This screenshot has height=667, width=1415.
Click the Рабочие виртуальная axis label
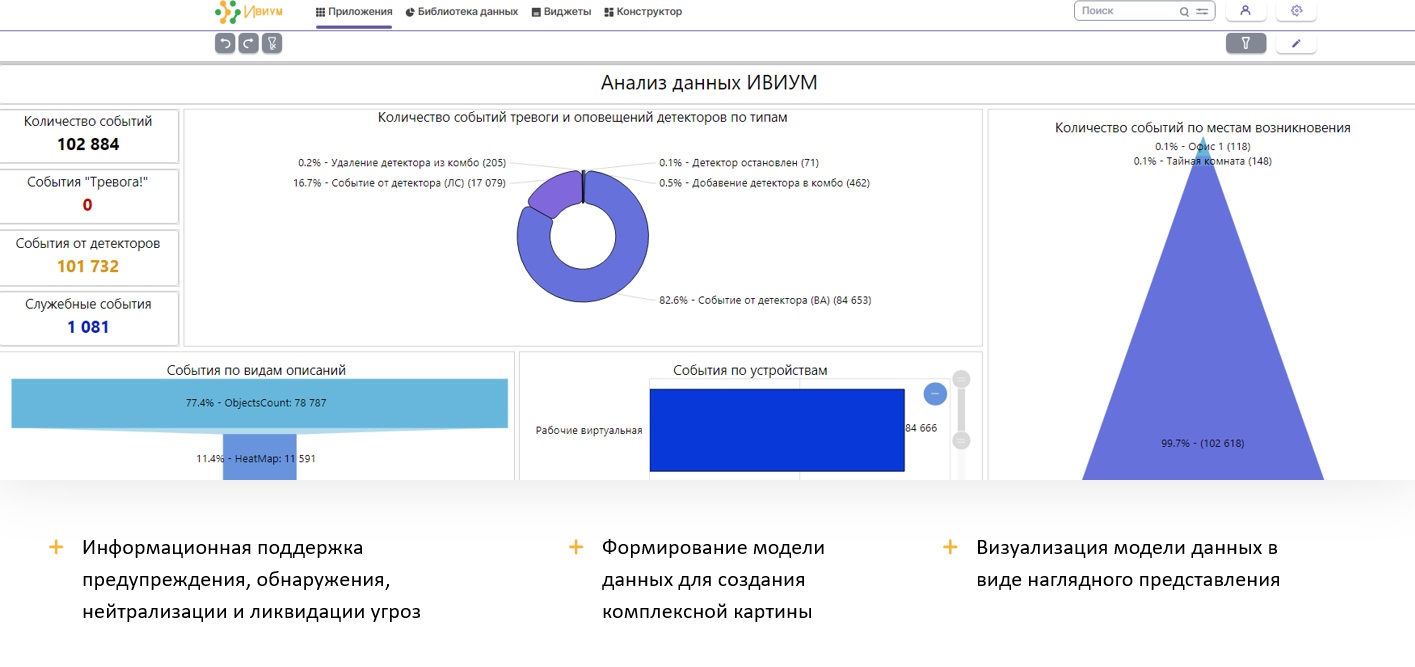pyautogui.click(x=589, y=430)
